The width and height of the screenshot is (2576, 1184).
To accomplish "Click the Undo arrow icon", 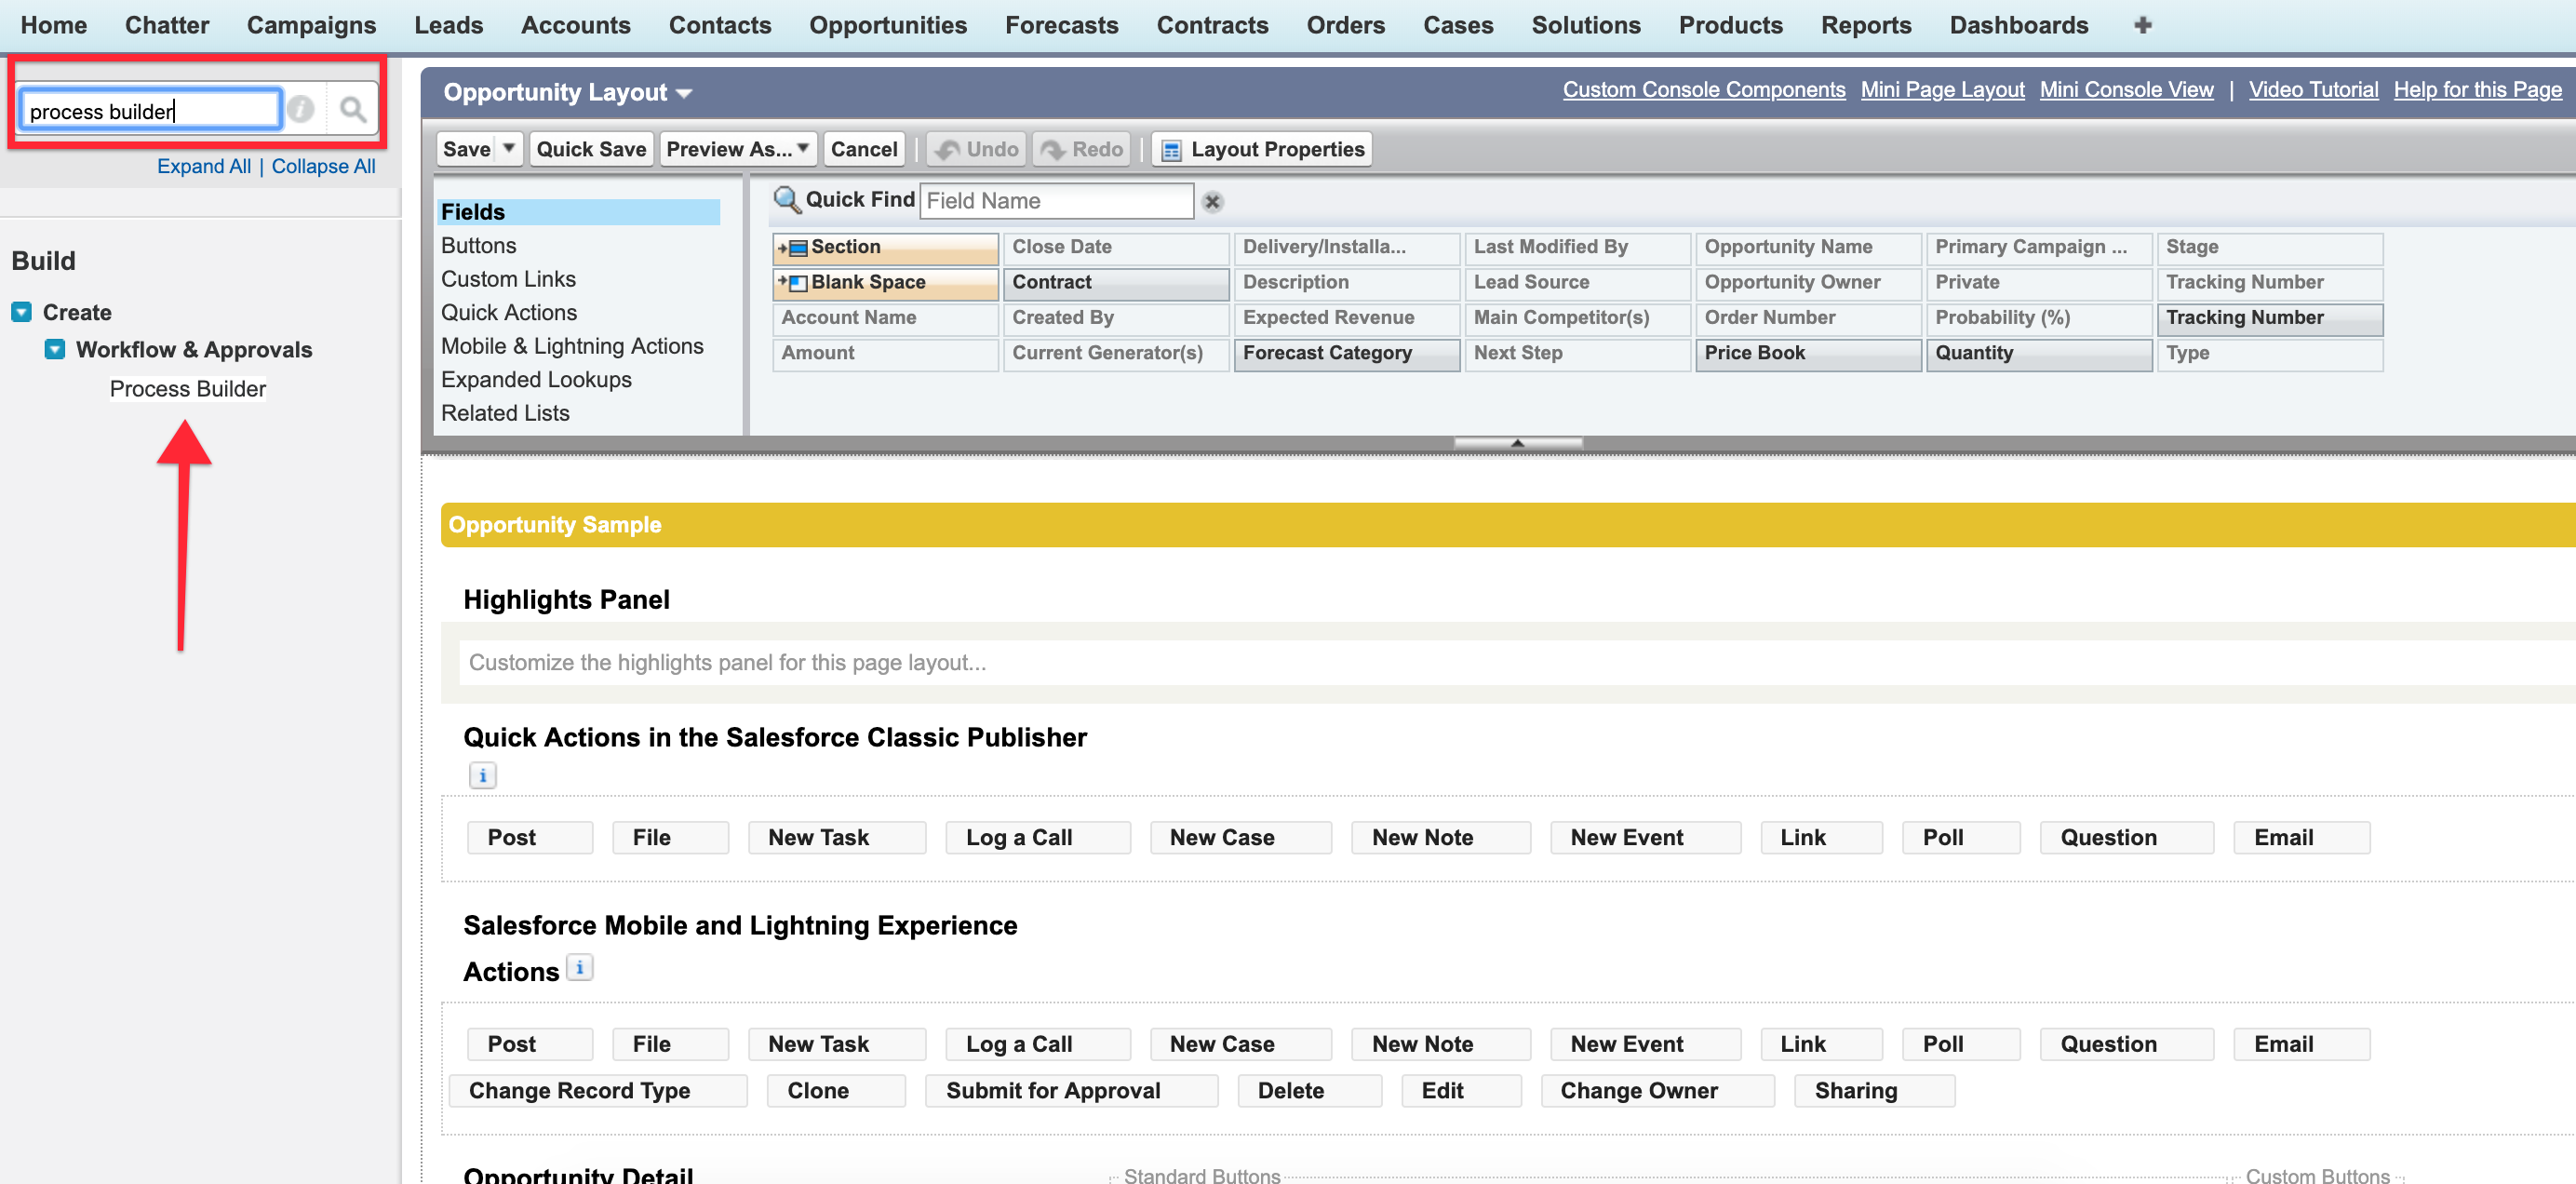I will [x=946, y=150].
